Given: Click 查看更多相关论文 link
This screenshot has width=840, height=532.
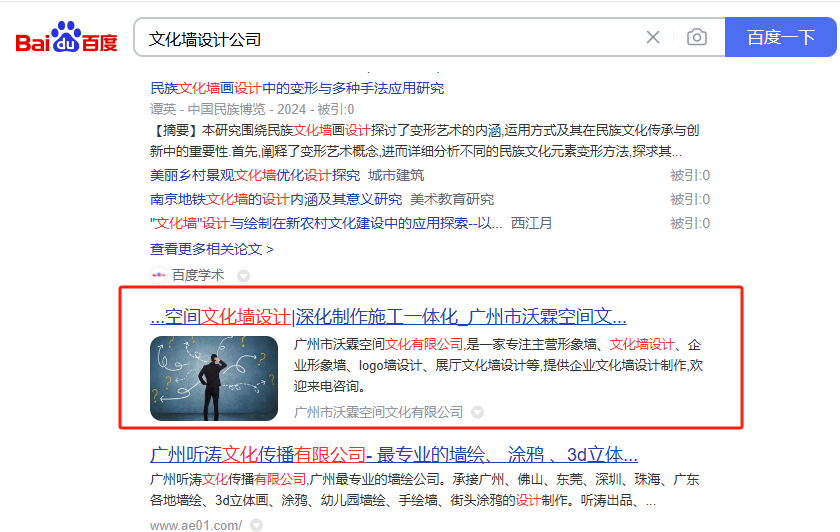Looking at the screenshot, I should [x=211, y=248].
